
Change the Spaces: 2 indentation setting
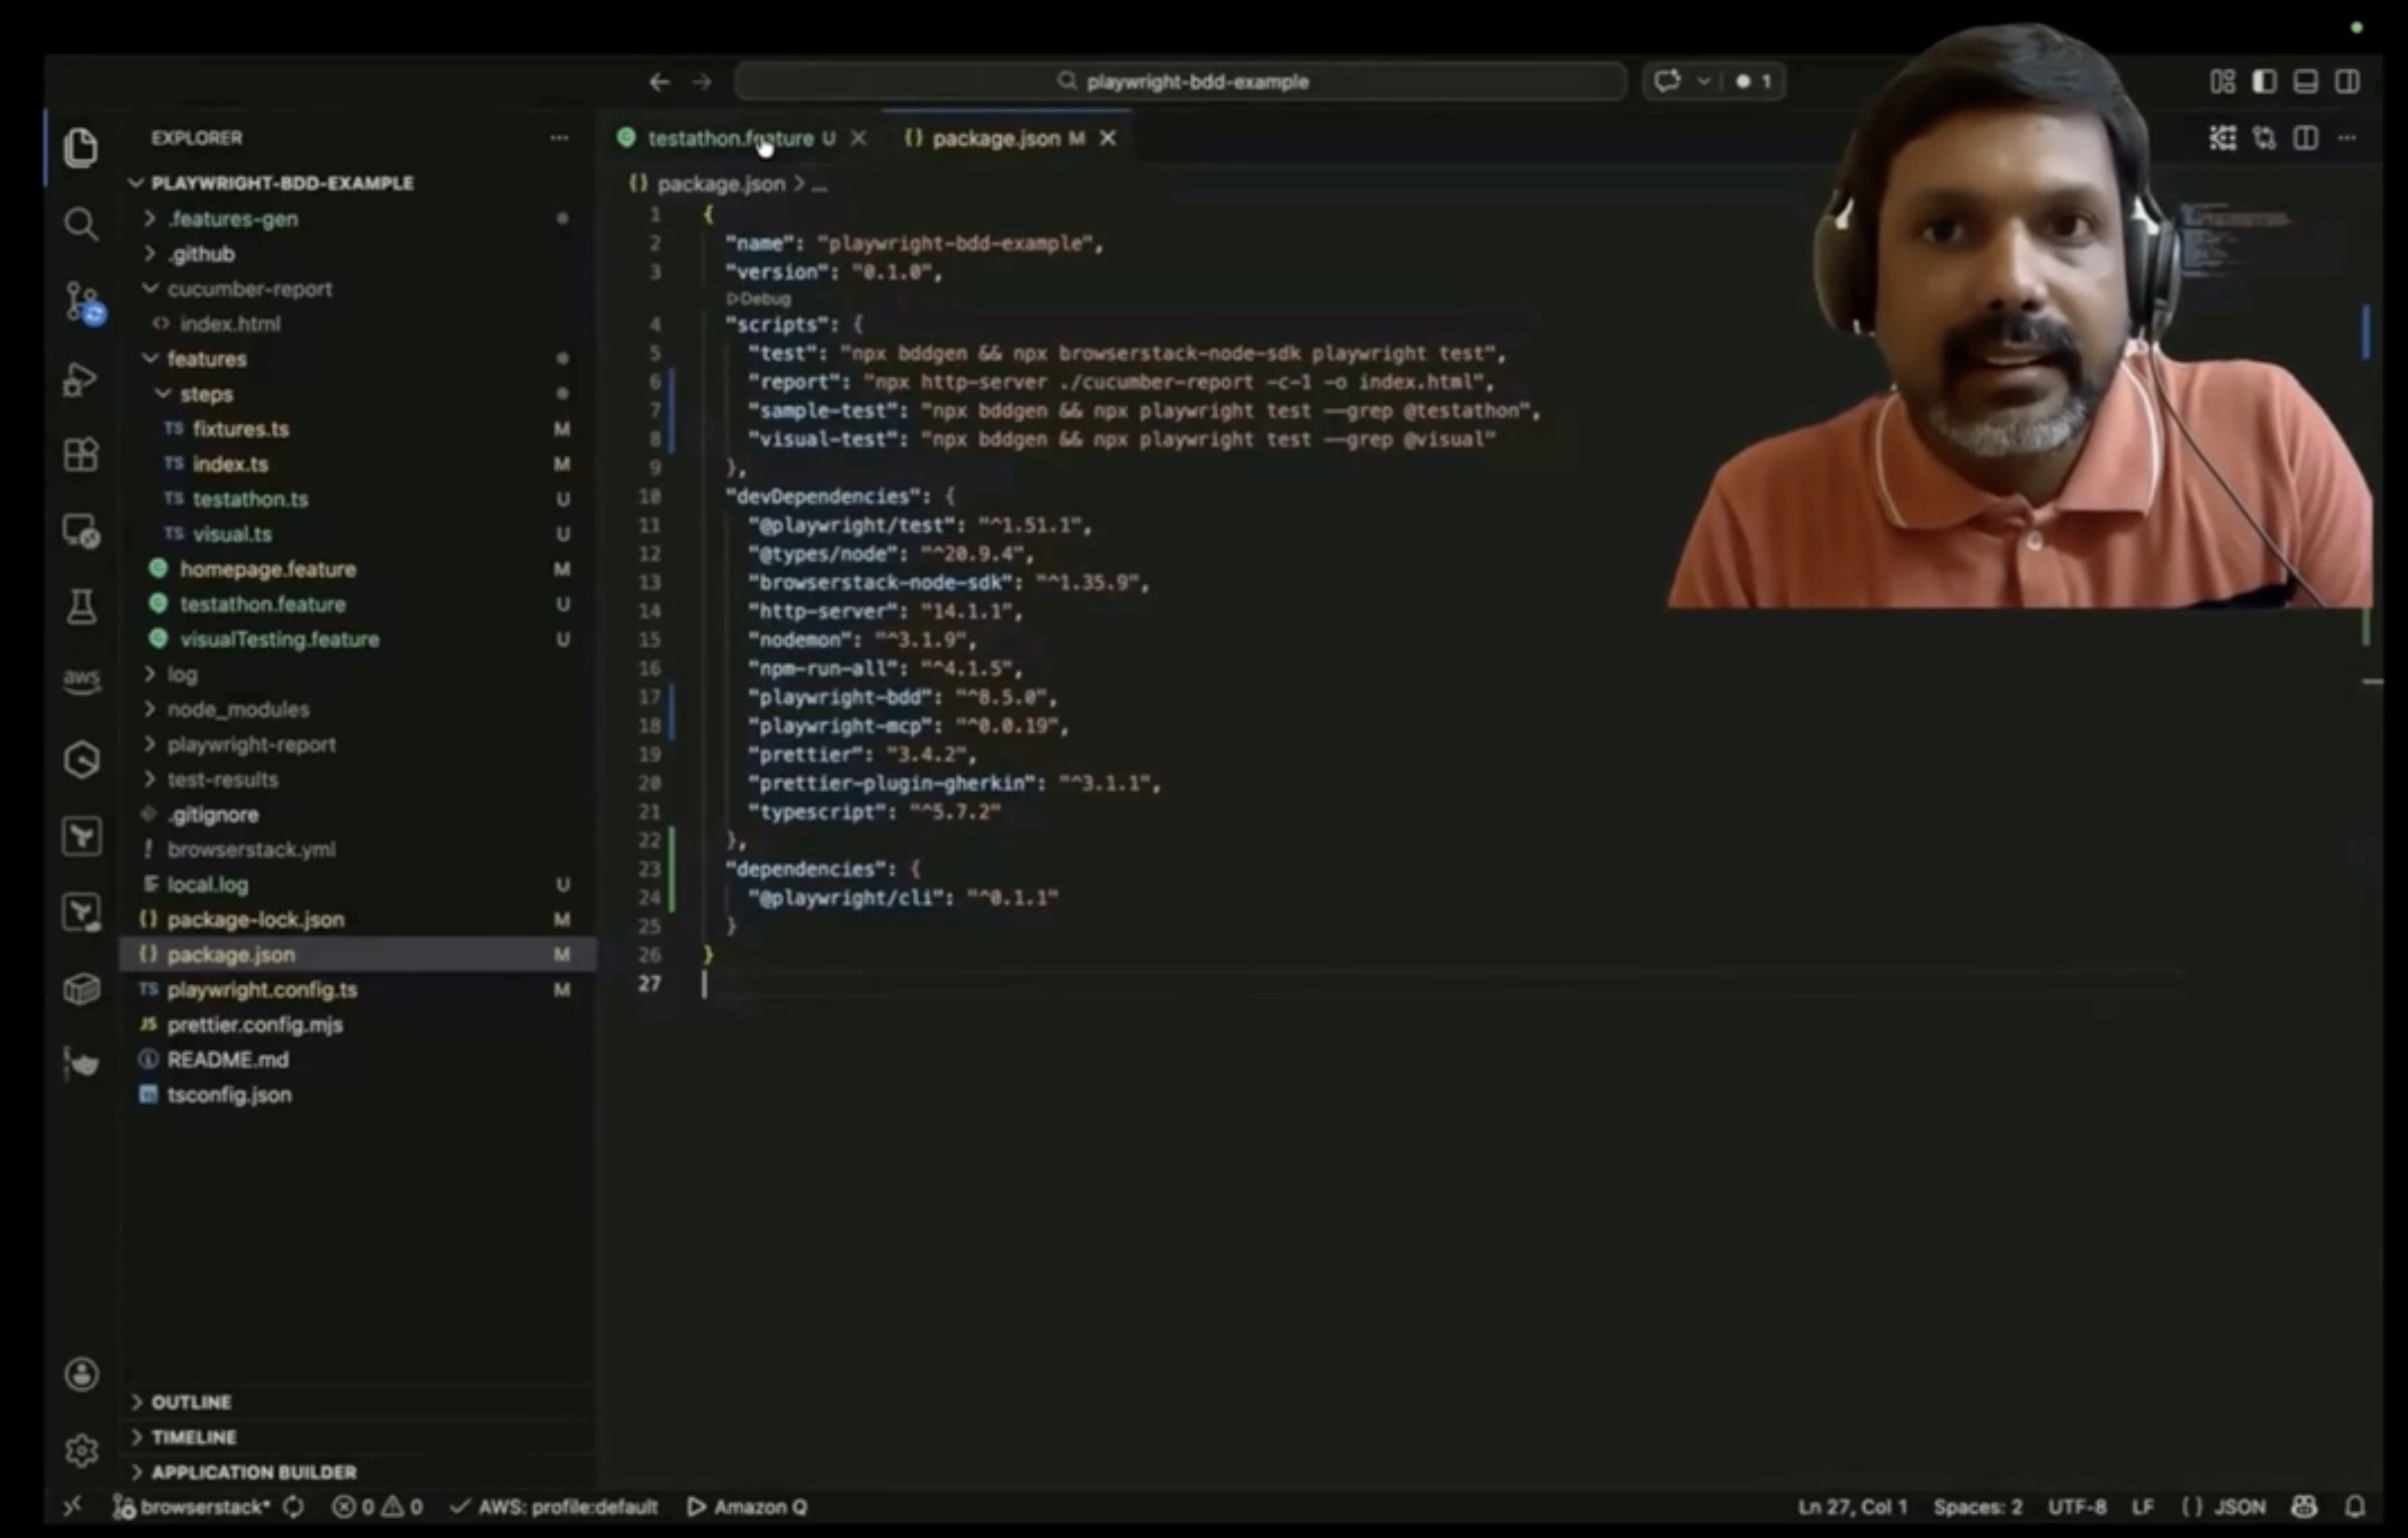1977,1506
